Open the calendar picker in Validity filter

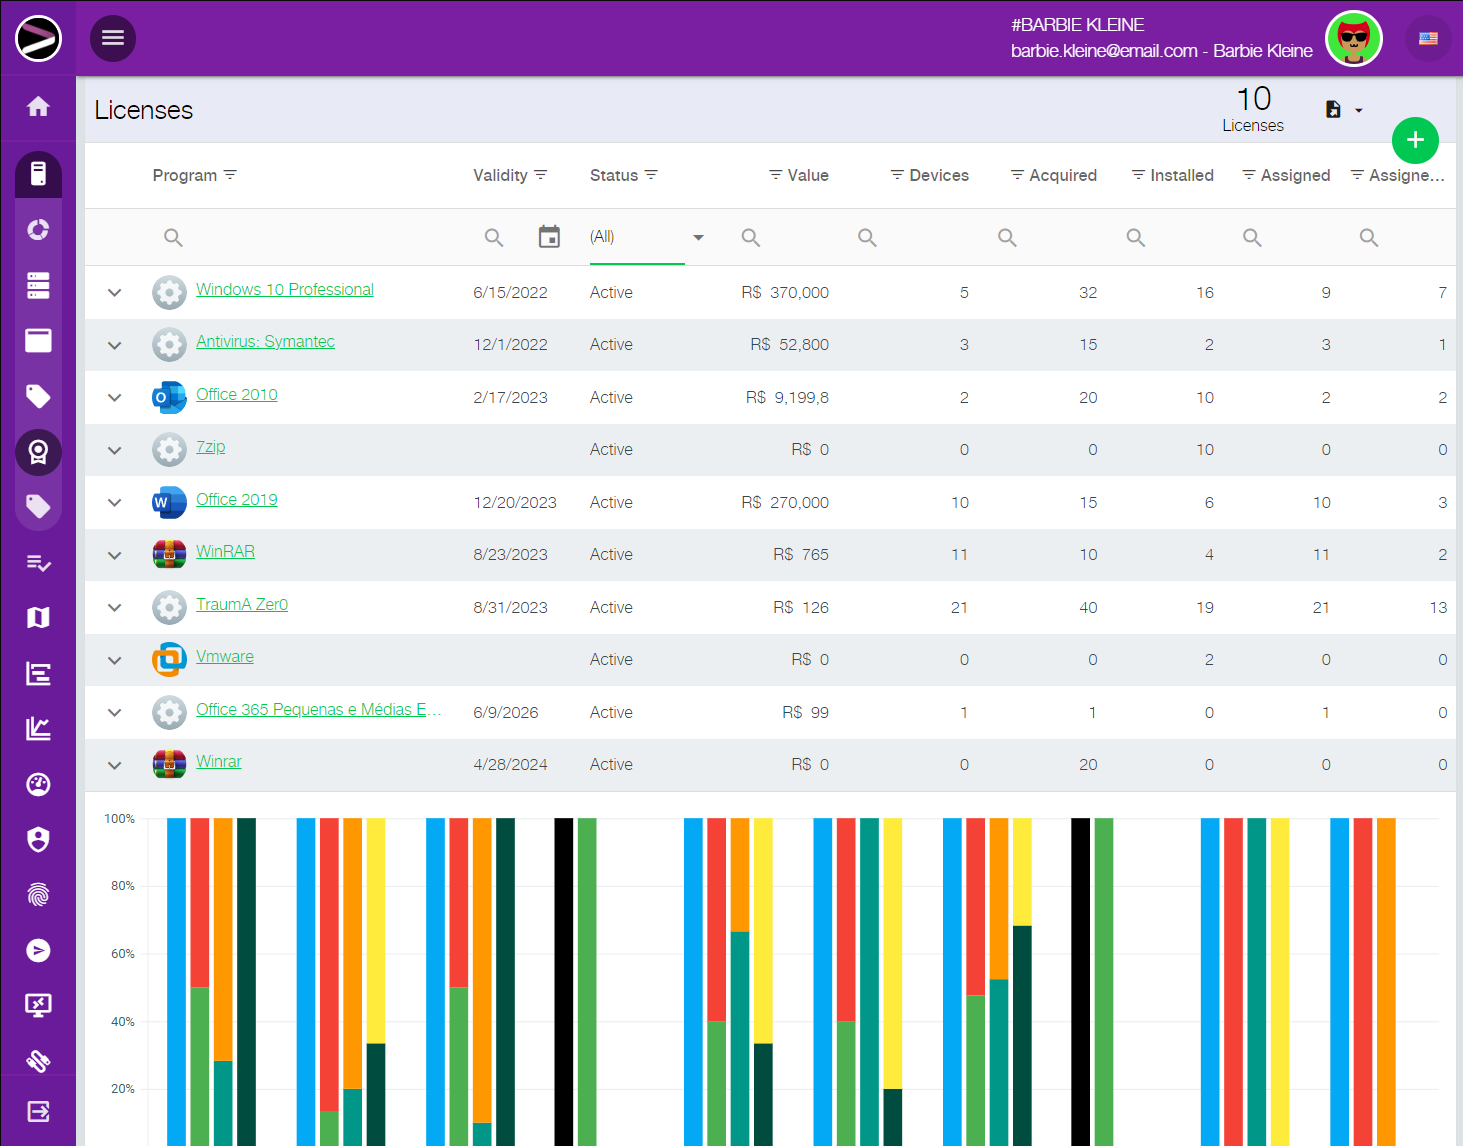tap(549, 237)
